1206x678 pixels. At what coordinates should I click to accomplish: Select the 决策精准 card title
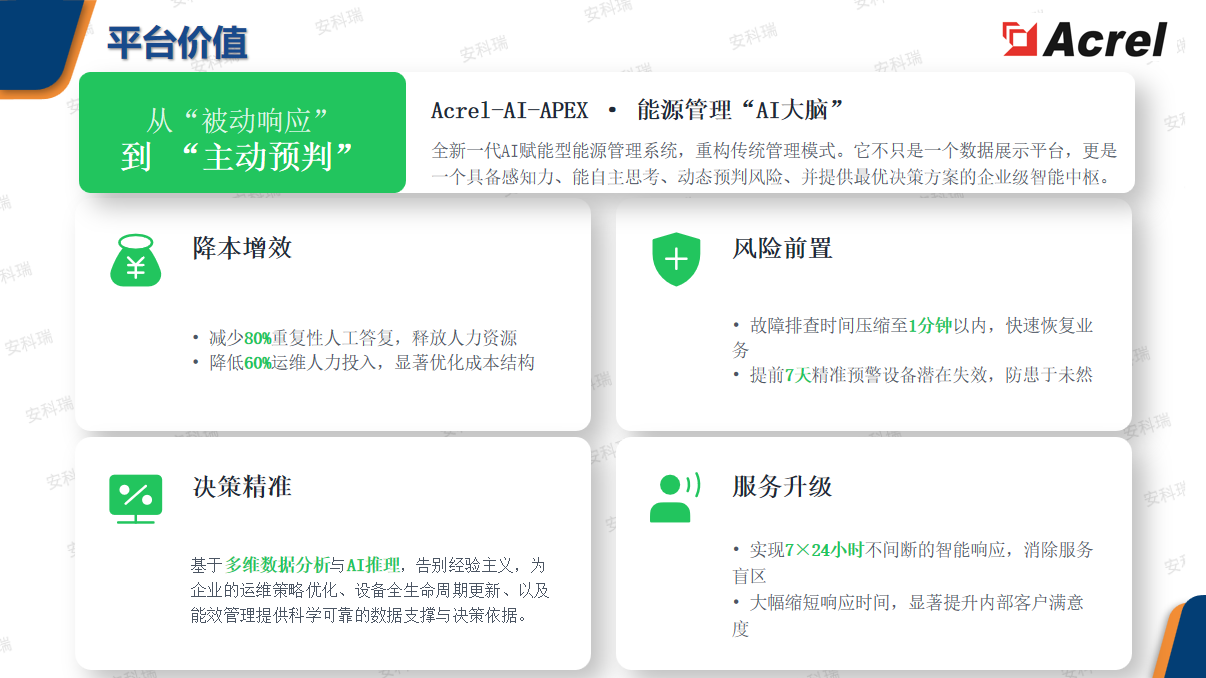pos(242,487)
